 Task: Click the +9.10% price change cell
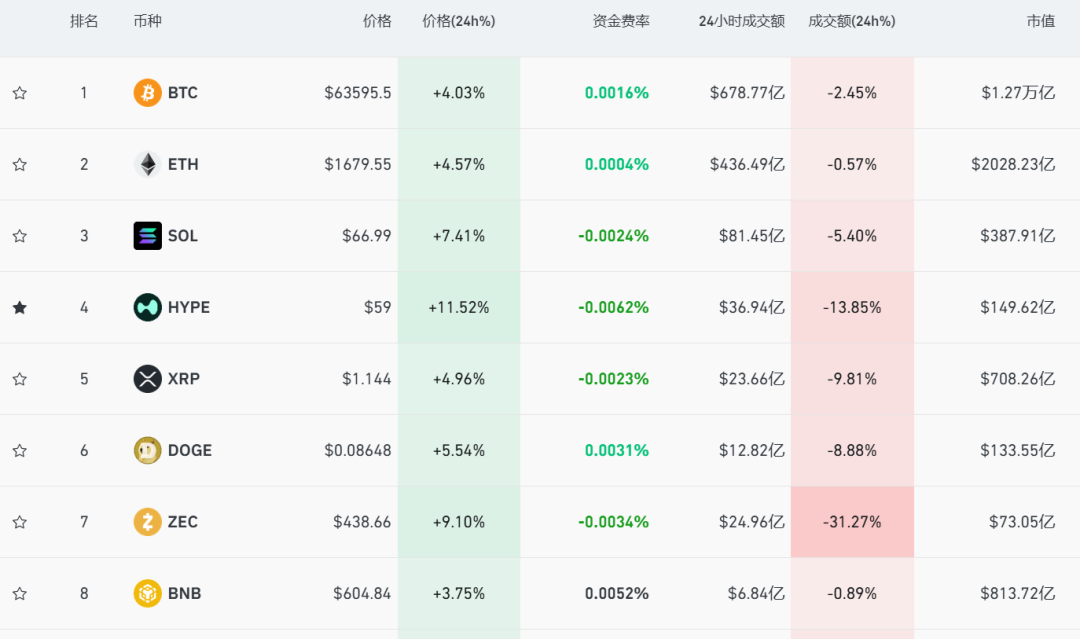click(x=459, y=523)
